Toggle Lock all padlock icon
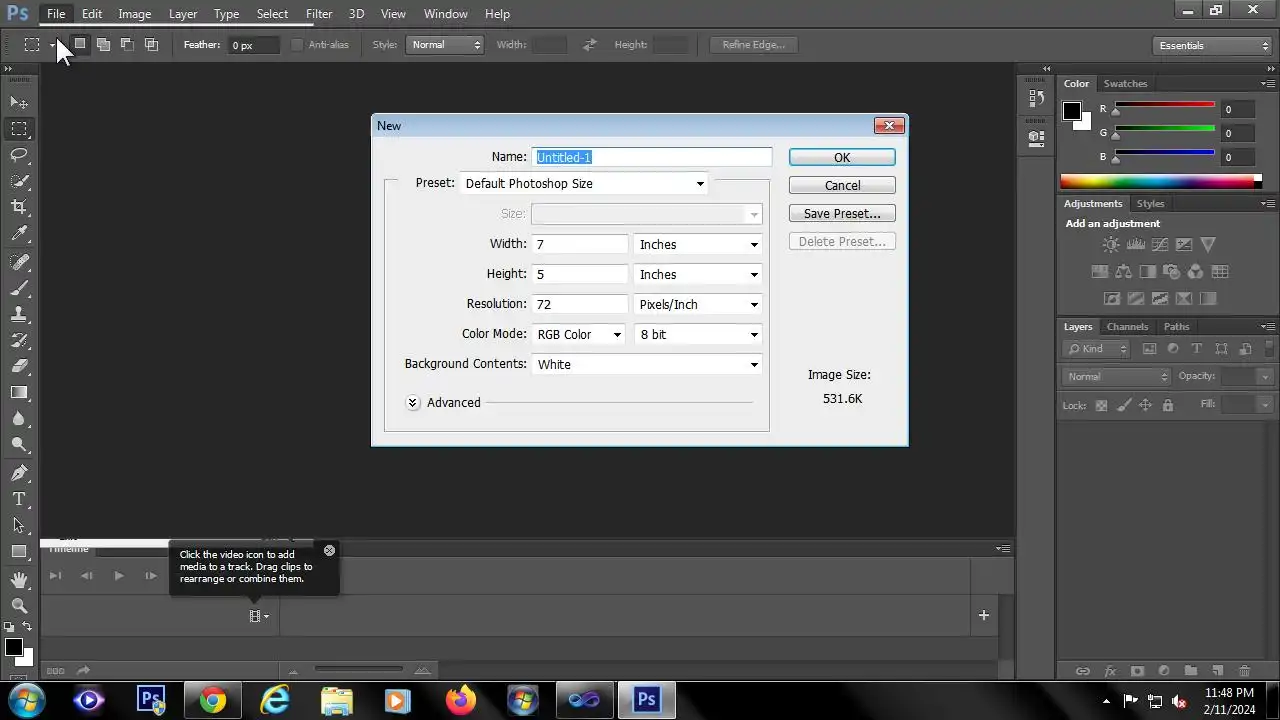This screenshot has width=1280, height=720. [x=1167, y=405]
